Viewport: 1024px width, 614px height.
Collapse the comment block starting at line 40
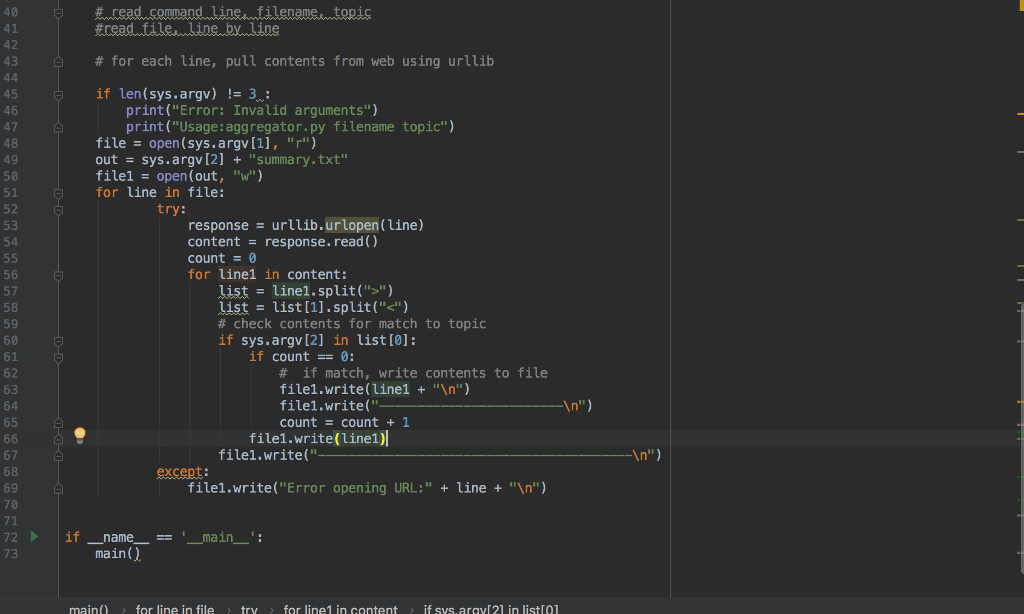pyautogui.click(x=58, y=13)
